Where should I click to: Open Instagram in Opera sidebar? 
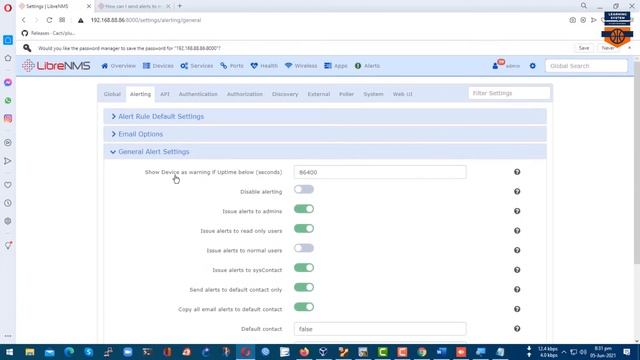click(x=8, y=118)
